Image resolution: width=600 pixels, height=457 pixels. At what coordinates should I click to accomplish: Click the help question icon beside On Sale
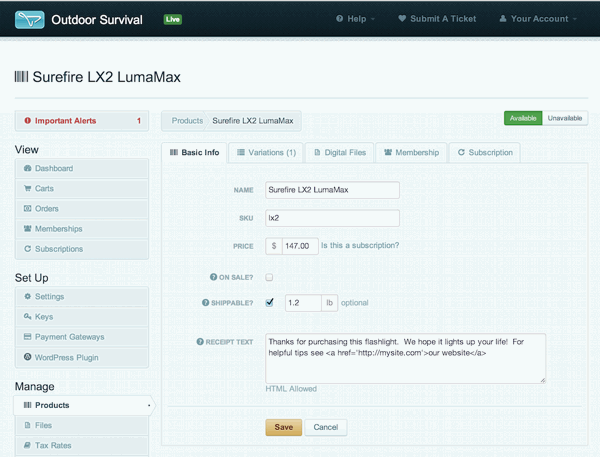point(214,277)
